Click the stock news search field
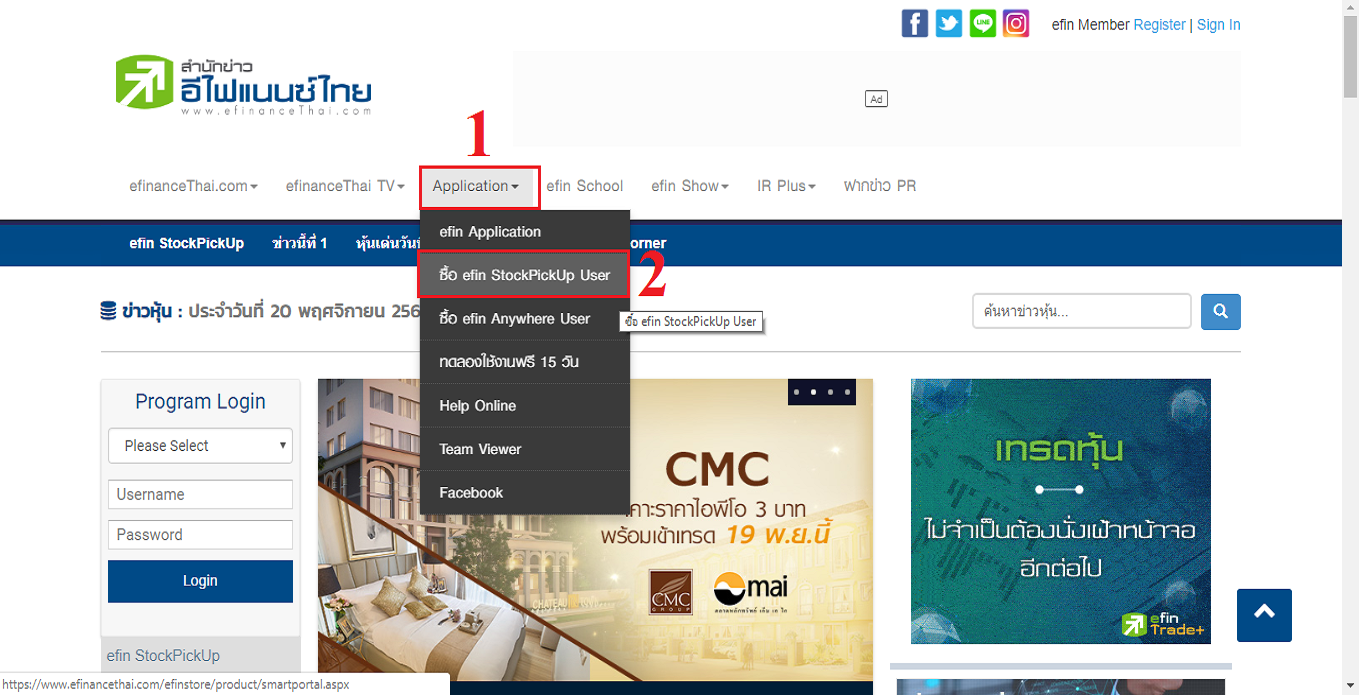 click(x=1082, y=312)
